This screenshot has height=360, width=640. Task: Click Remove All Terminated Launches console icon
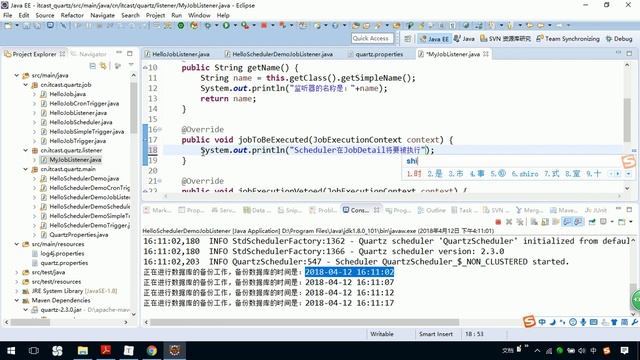(x=520, y=222)
